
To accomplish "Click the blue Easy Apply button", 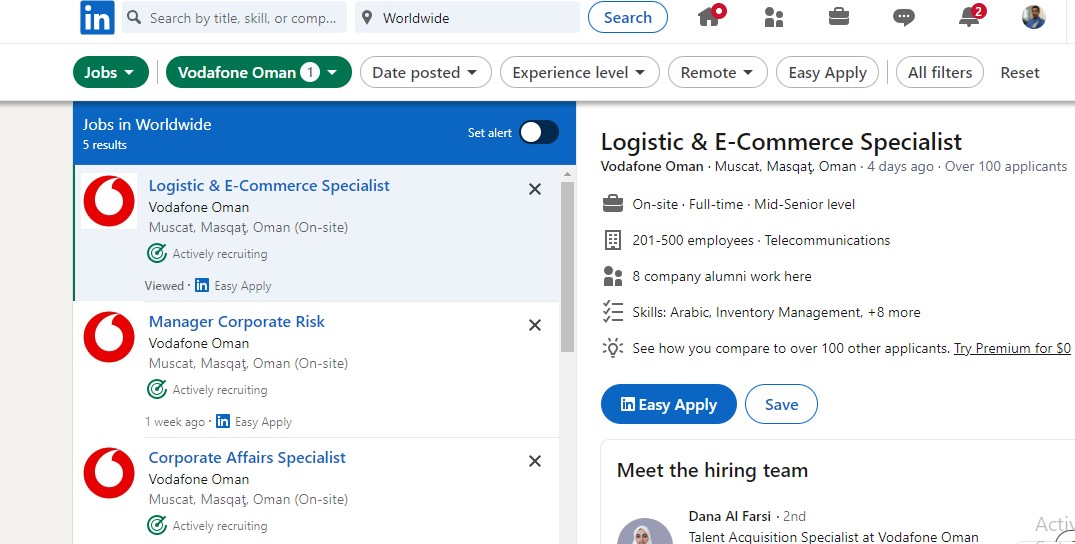I will (668, 404).
